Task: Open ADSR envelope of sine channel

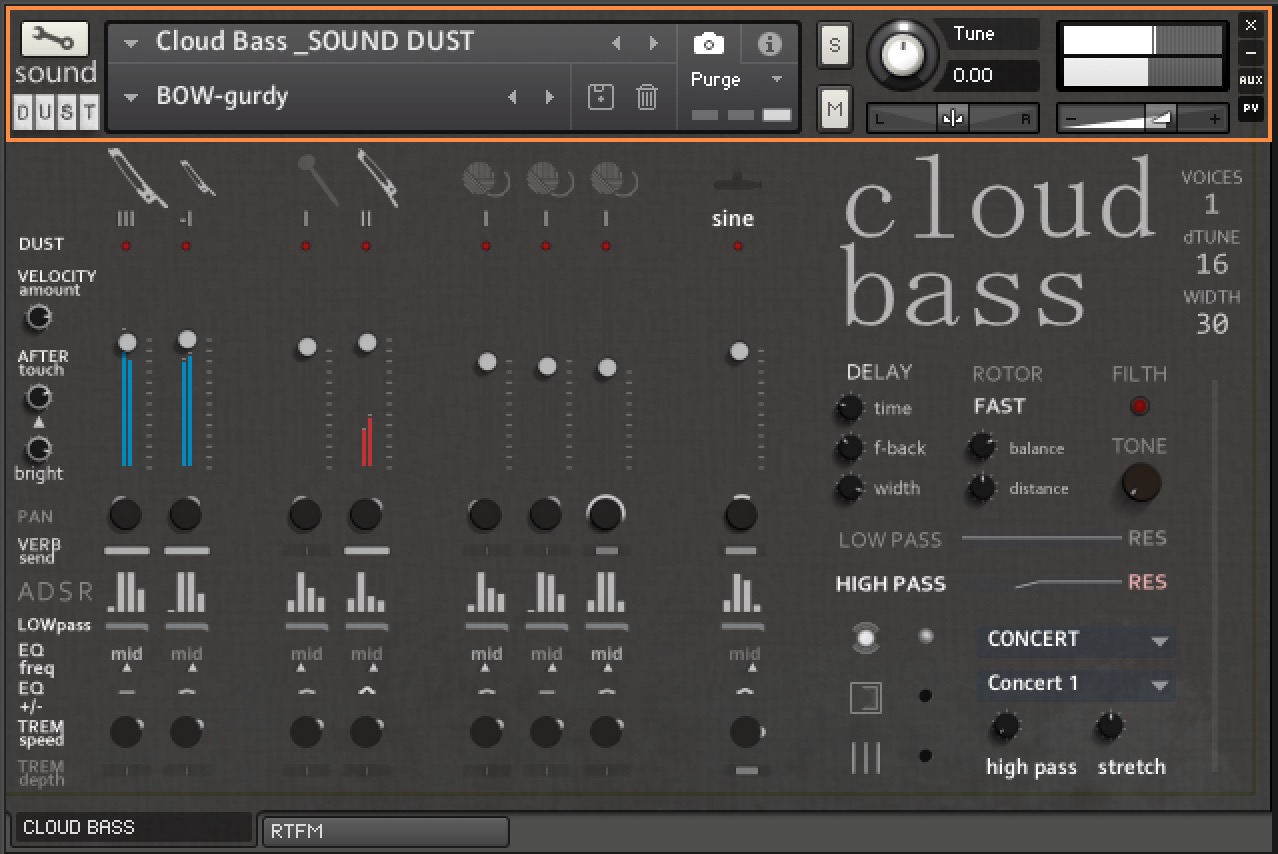Action: pyautogui.click(x=741, y=591)
